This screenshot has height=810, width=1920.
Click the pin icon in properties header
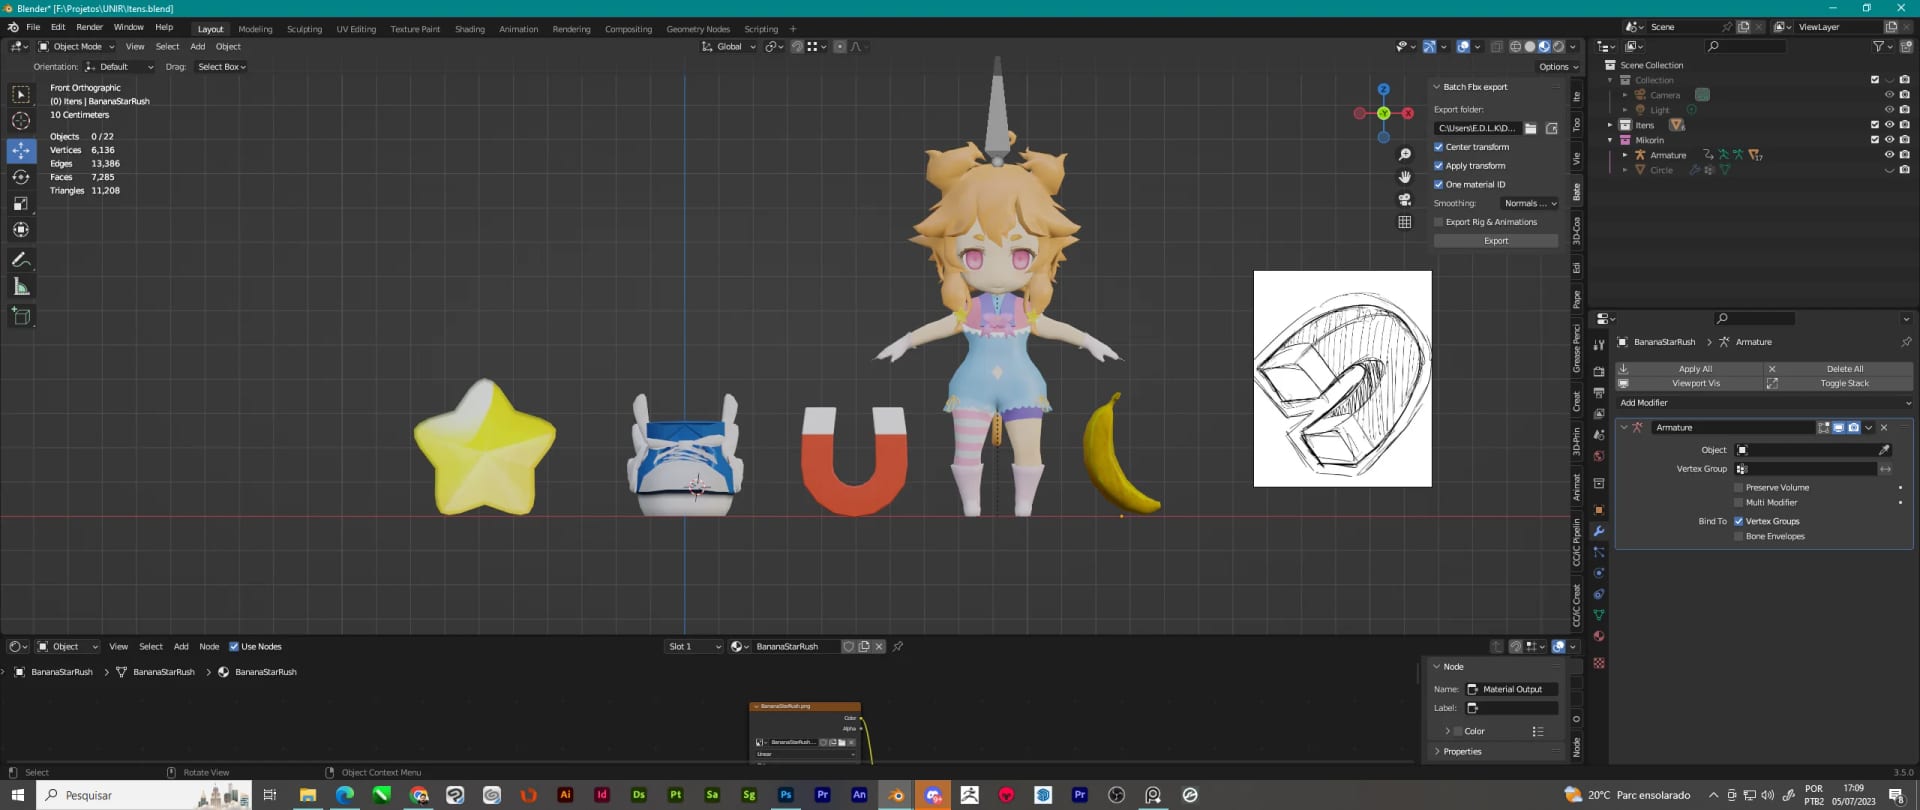pyautogui.click(x=1906, y=342)
